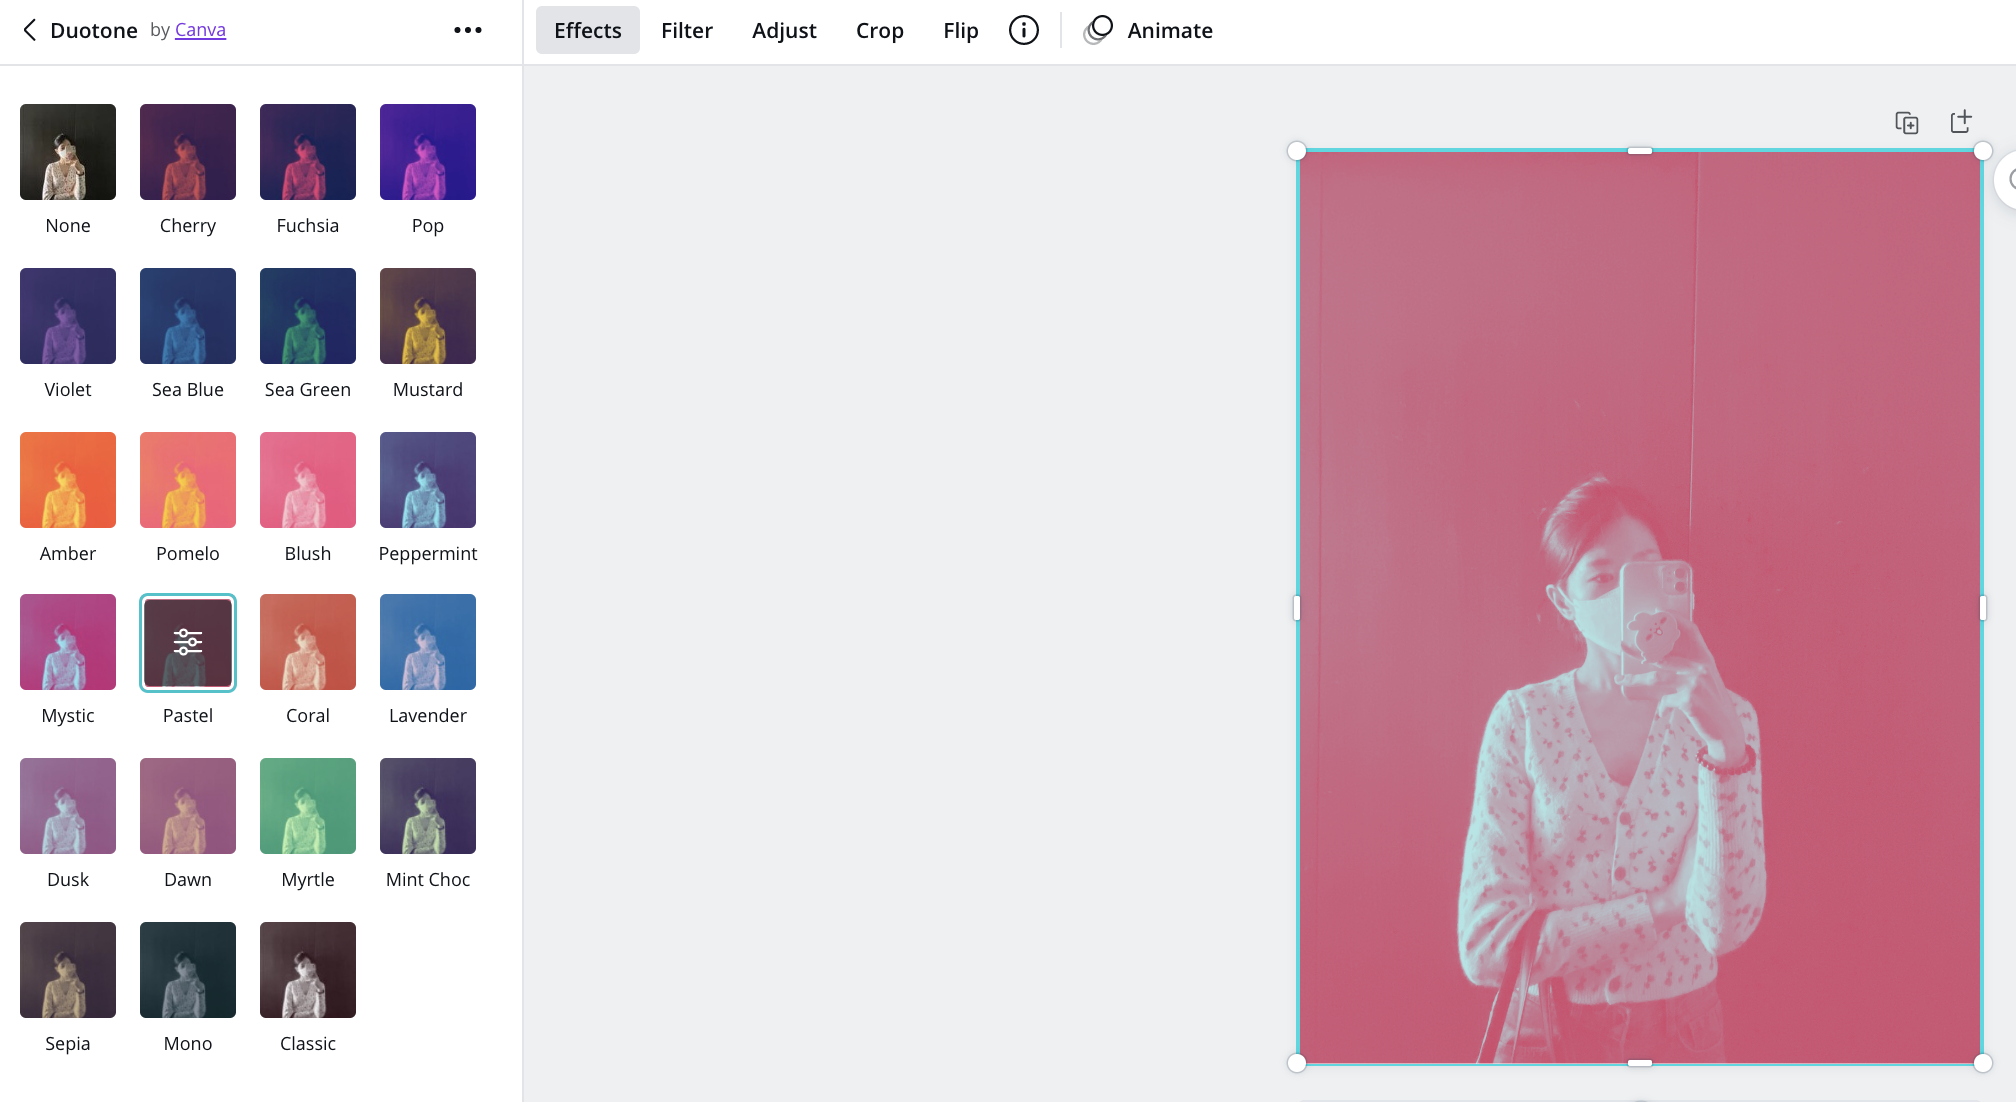The width and height of the screenshot is (2016, 1102).
Task: Open the Canva author link
Action: tap(200, 30)
